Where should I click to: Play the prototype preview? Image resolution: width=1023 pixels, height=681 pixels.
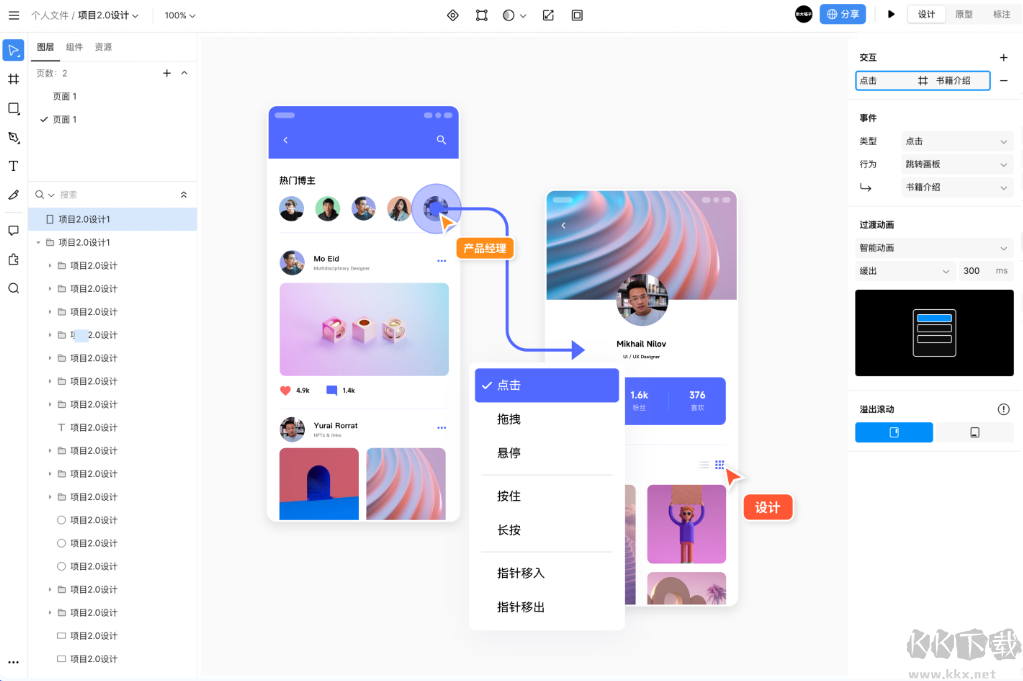pyautogui.click(x=891, y=14)
